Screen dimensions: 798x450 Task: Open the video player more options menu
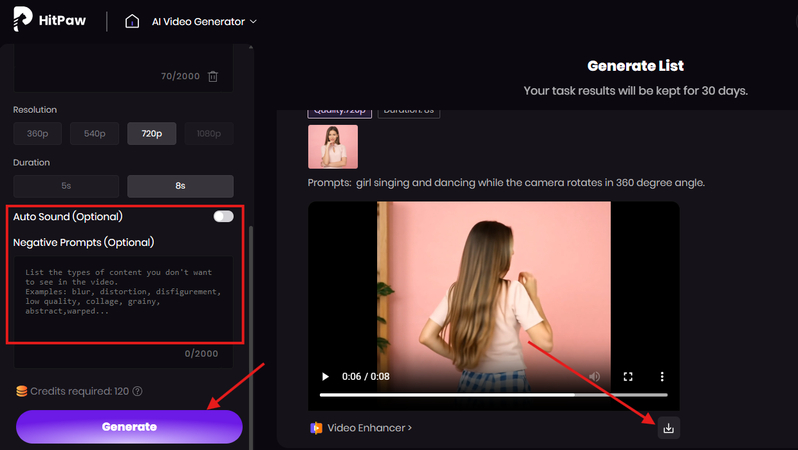[x=662, y=377]
